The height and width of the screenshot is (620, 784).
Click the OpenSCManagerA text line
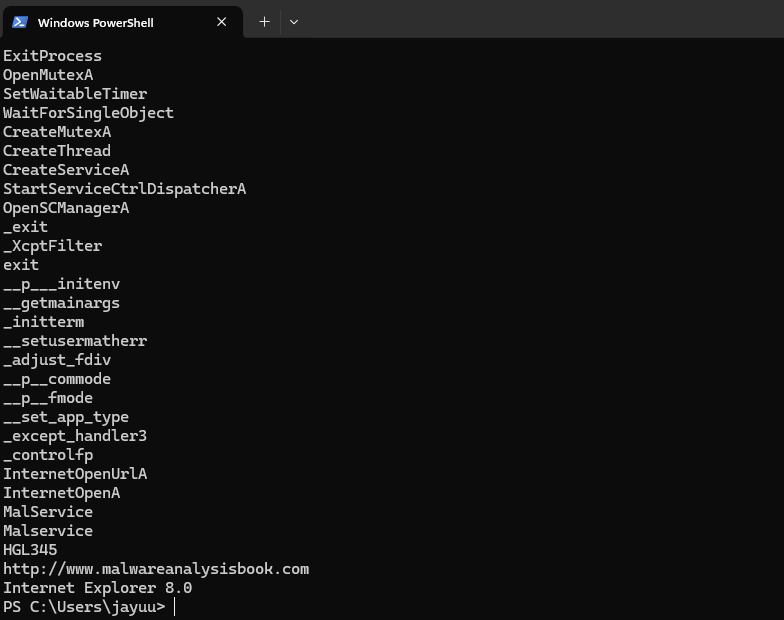[66, 208]
